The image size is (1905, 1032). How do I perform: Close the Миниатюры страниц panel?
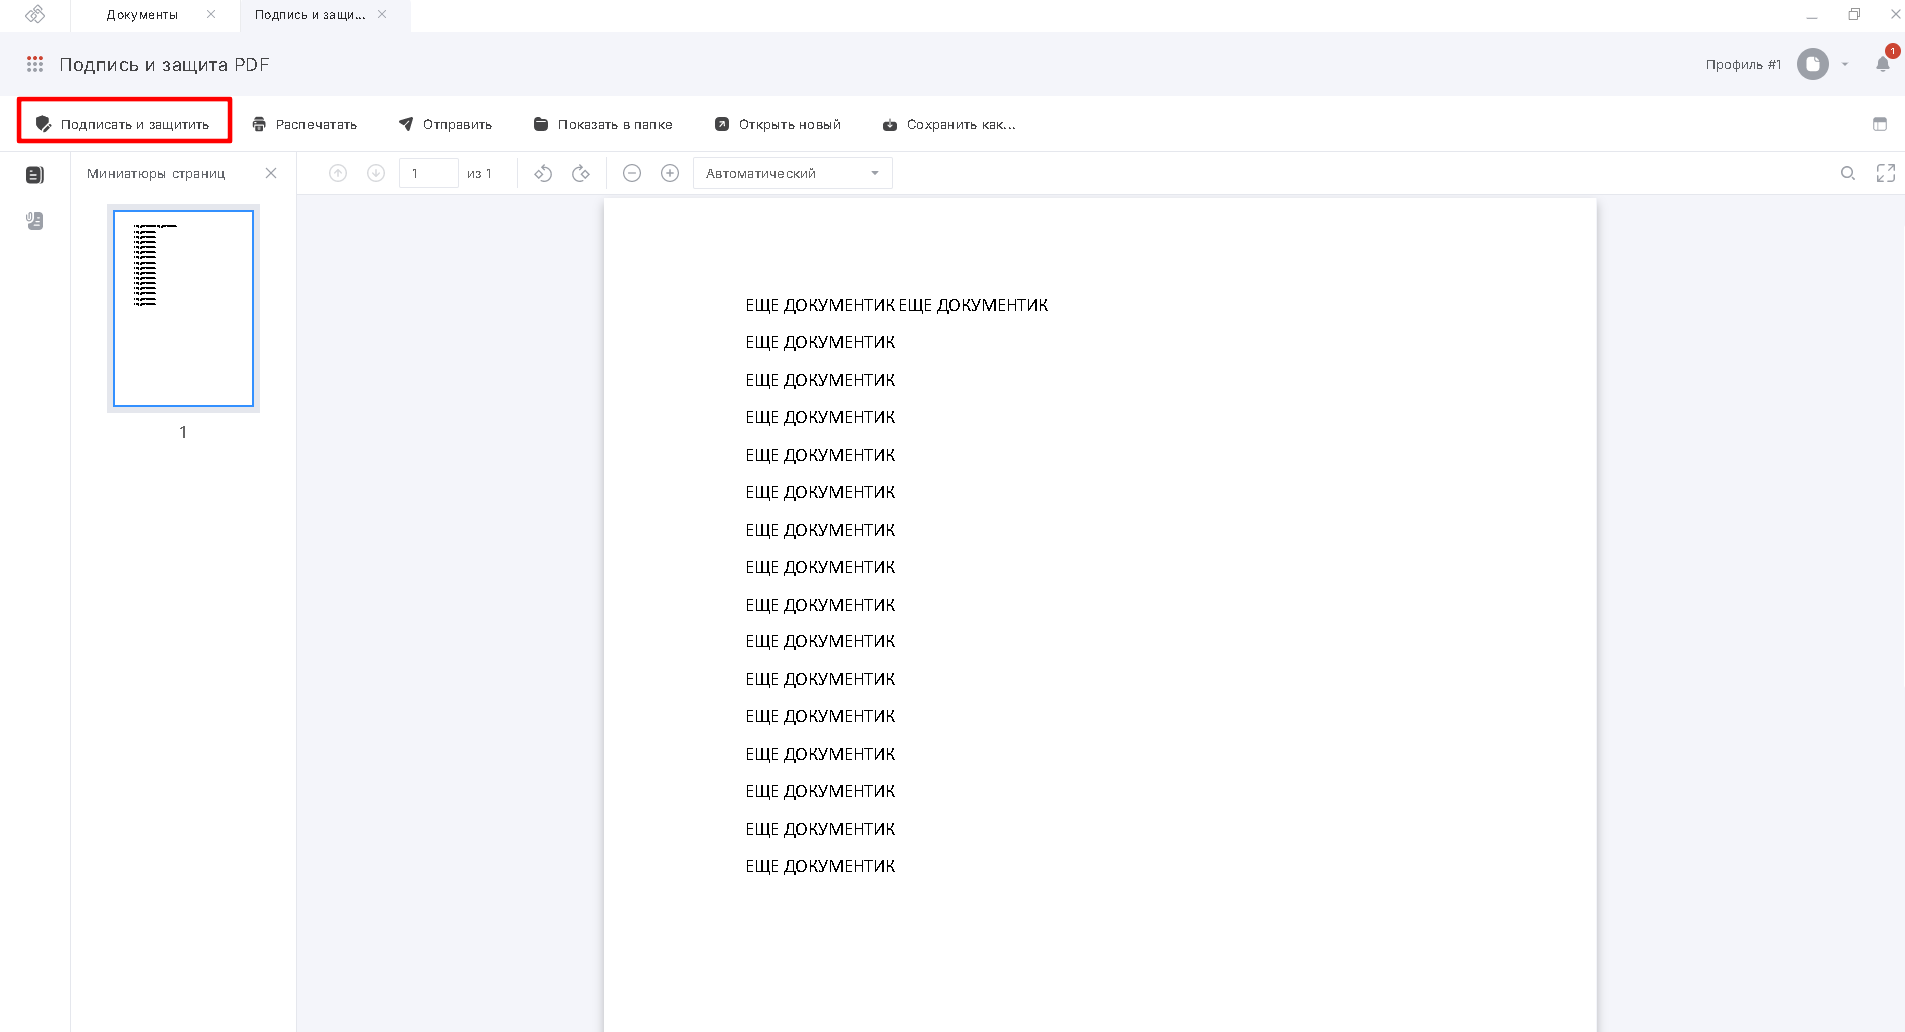[x=271, y=173]
